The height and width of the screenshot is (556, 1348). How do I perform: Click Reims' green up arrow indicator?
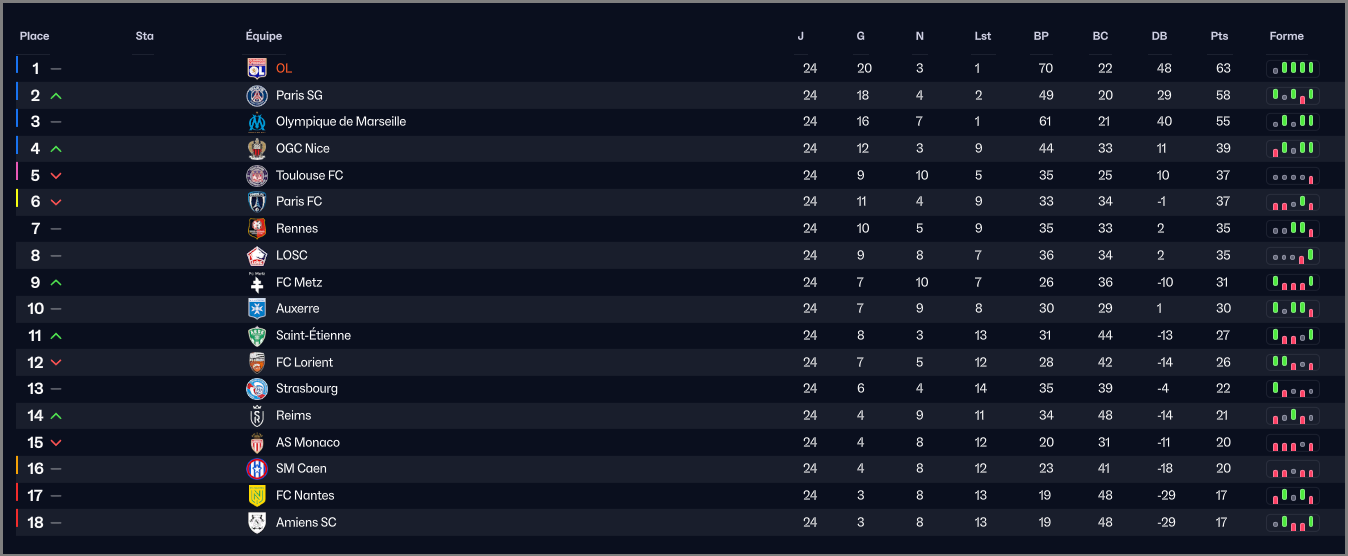(56, 415)
